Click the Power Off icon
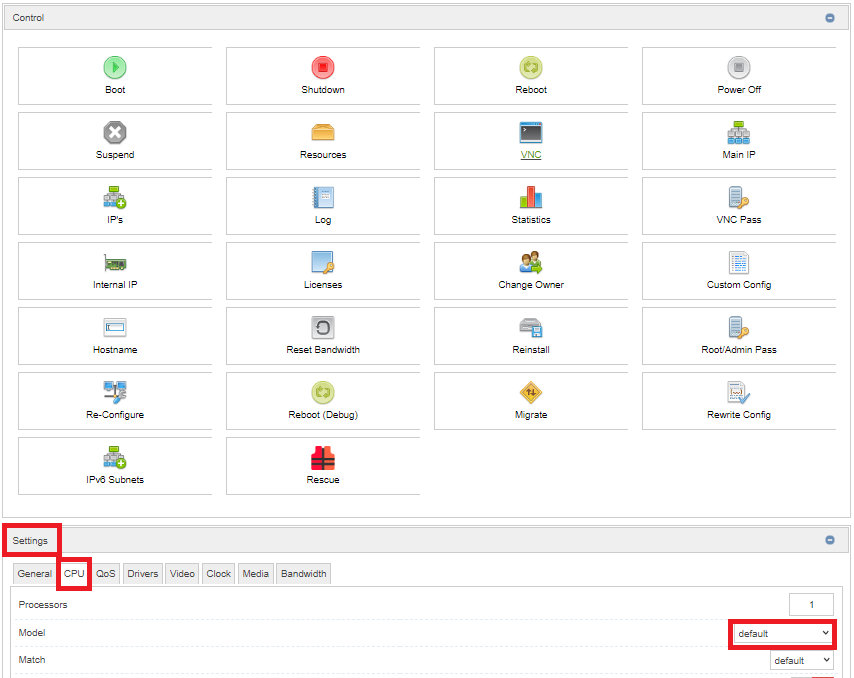 click(x=739, y=68)
